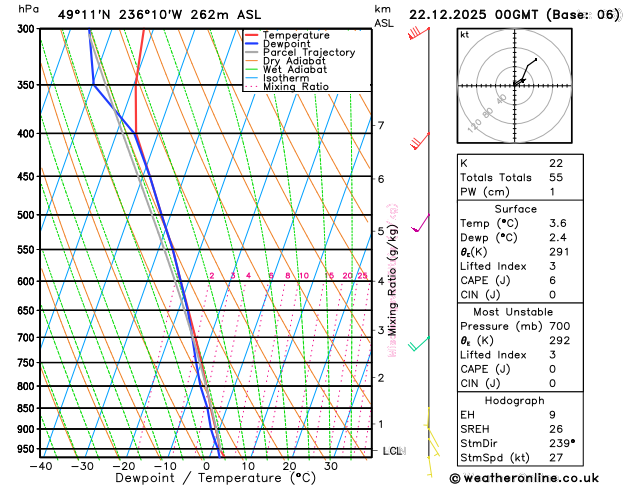The image size is (629, 486).
Task: Click the red wind barb at 400 hPa
Action: click(420, 141)
